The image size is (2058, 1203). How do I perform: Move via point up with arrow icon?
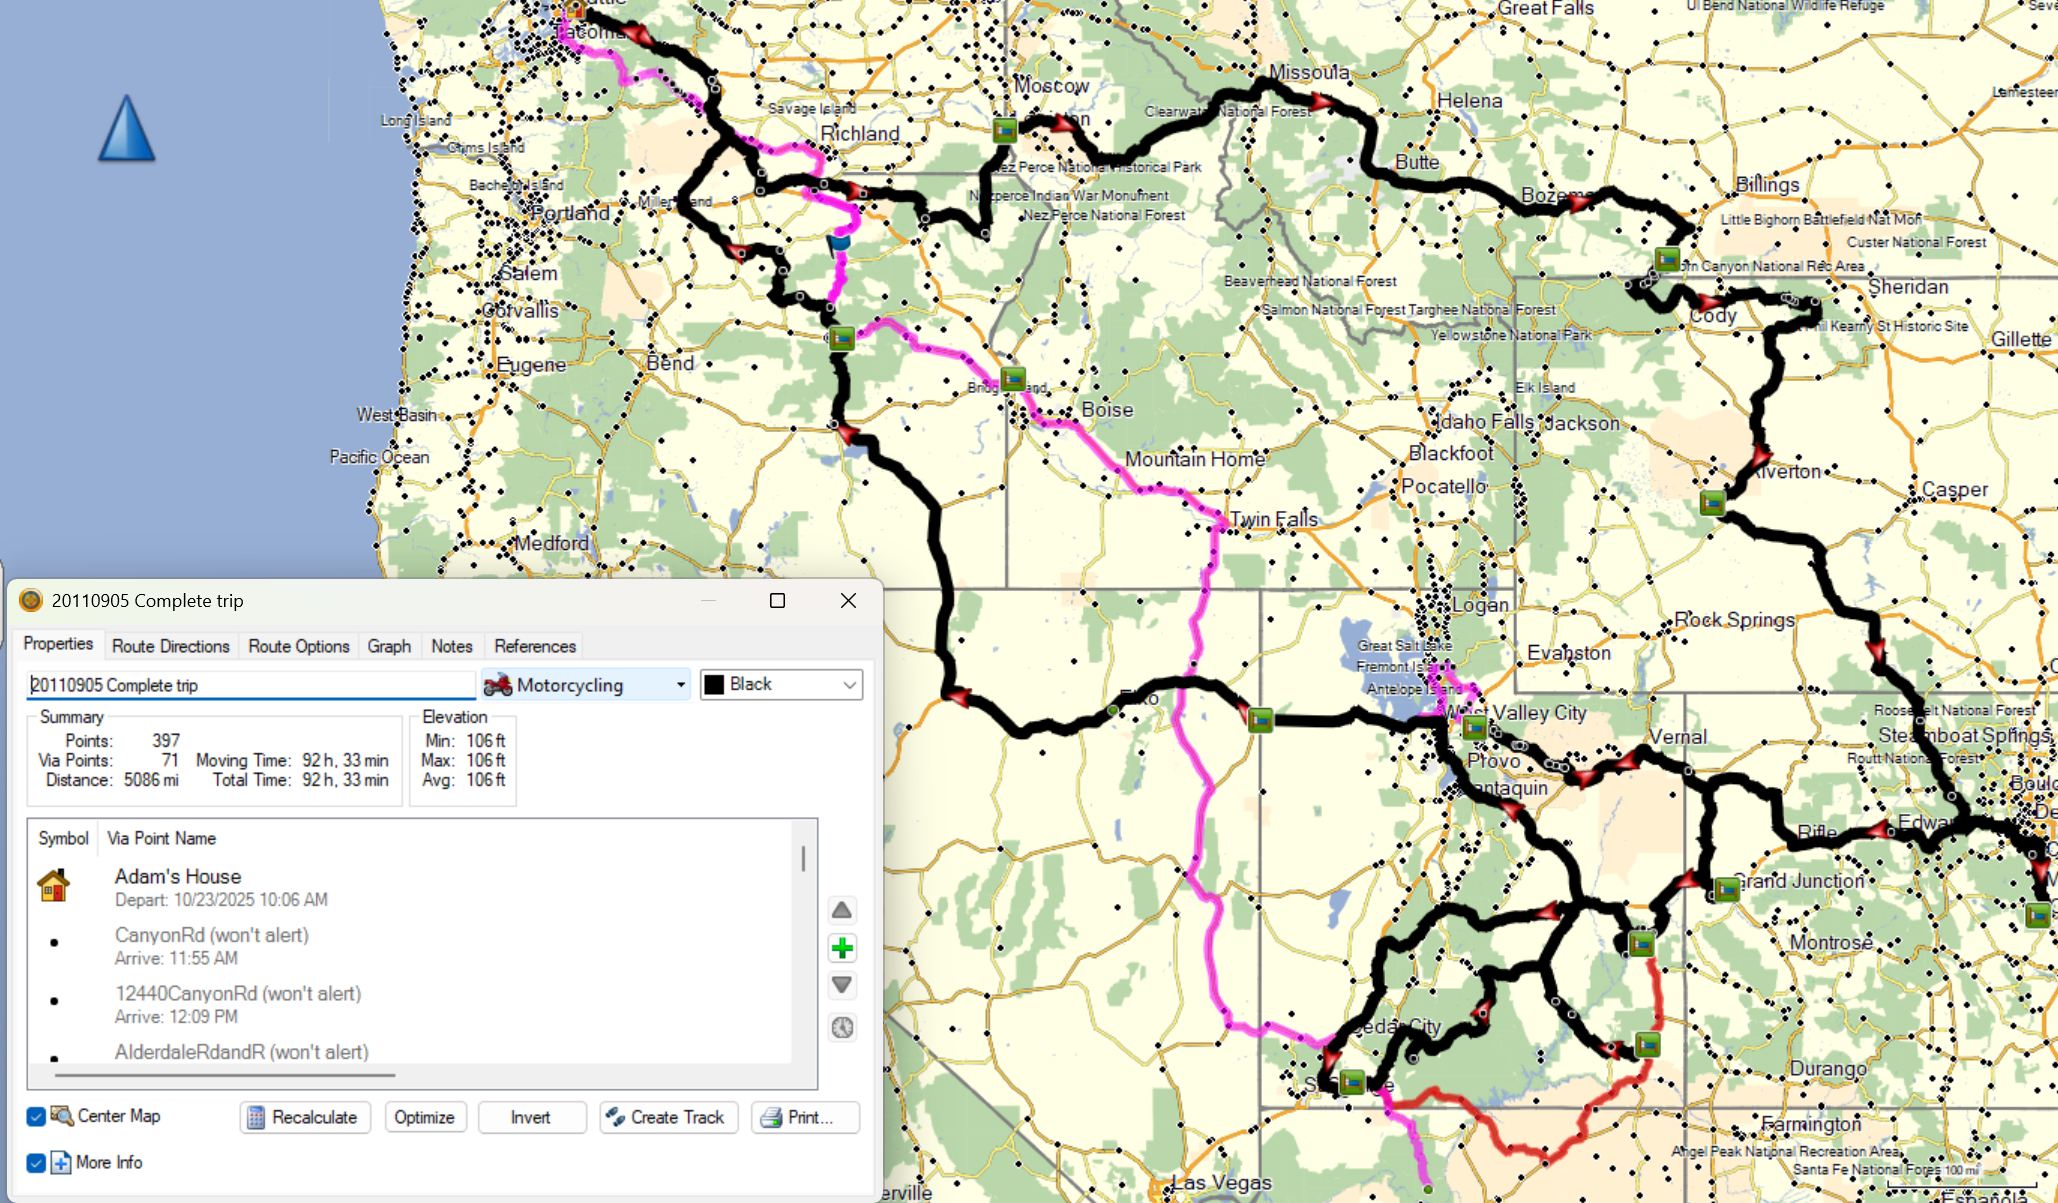(x=842, y=910)
